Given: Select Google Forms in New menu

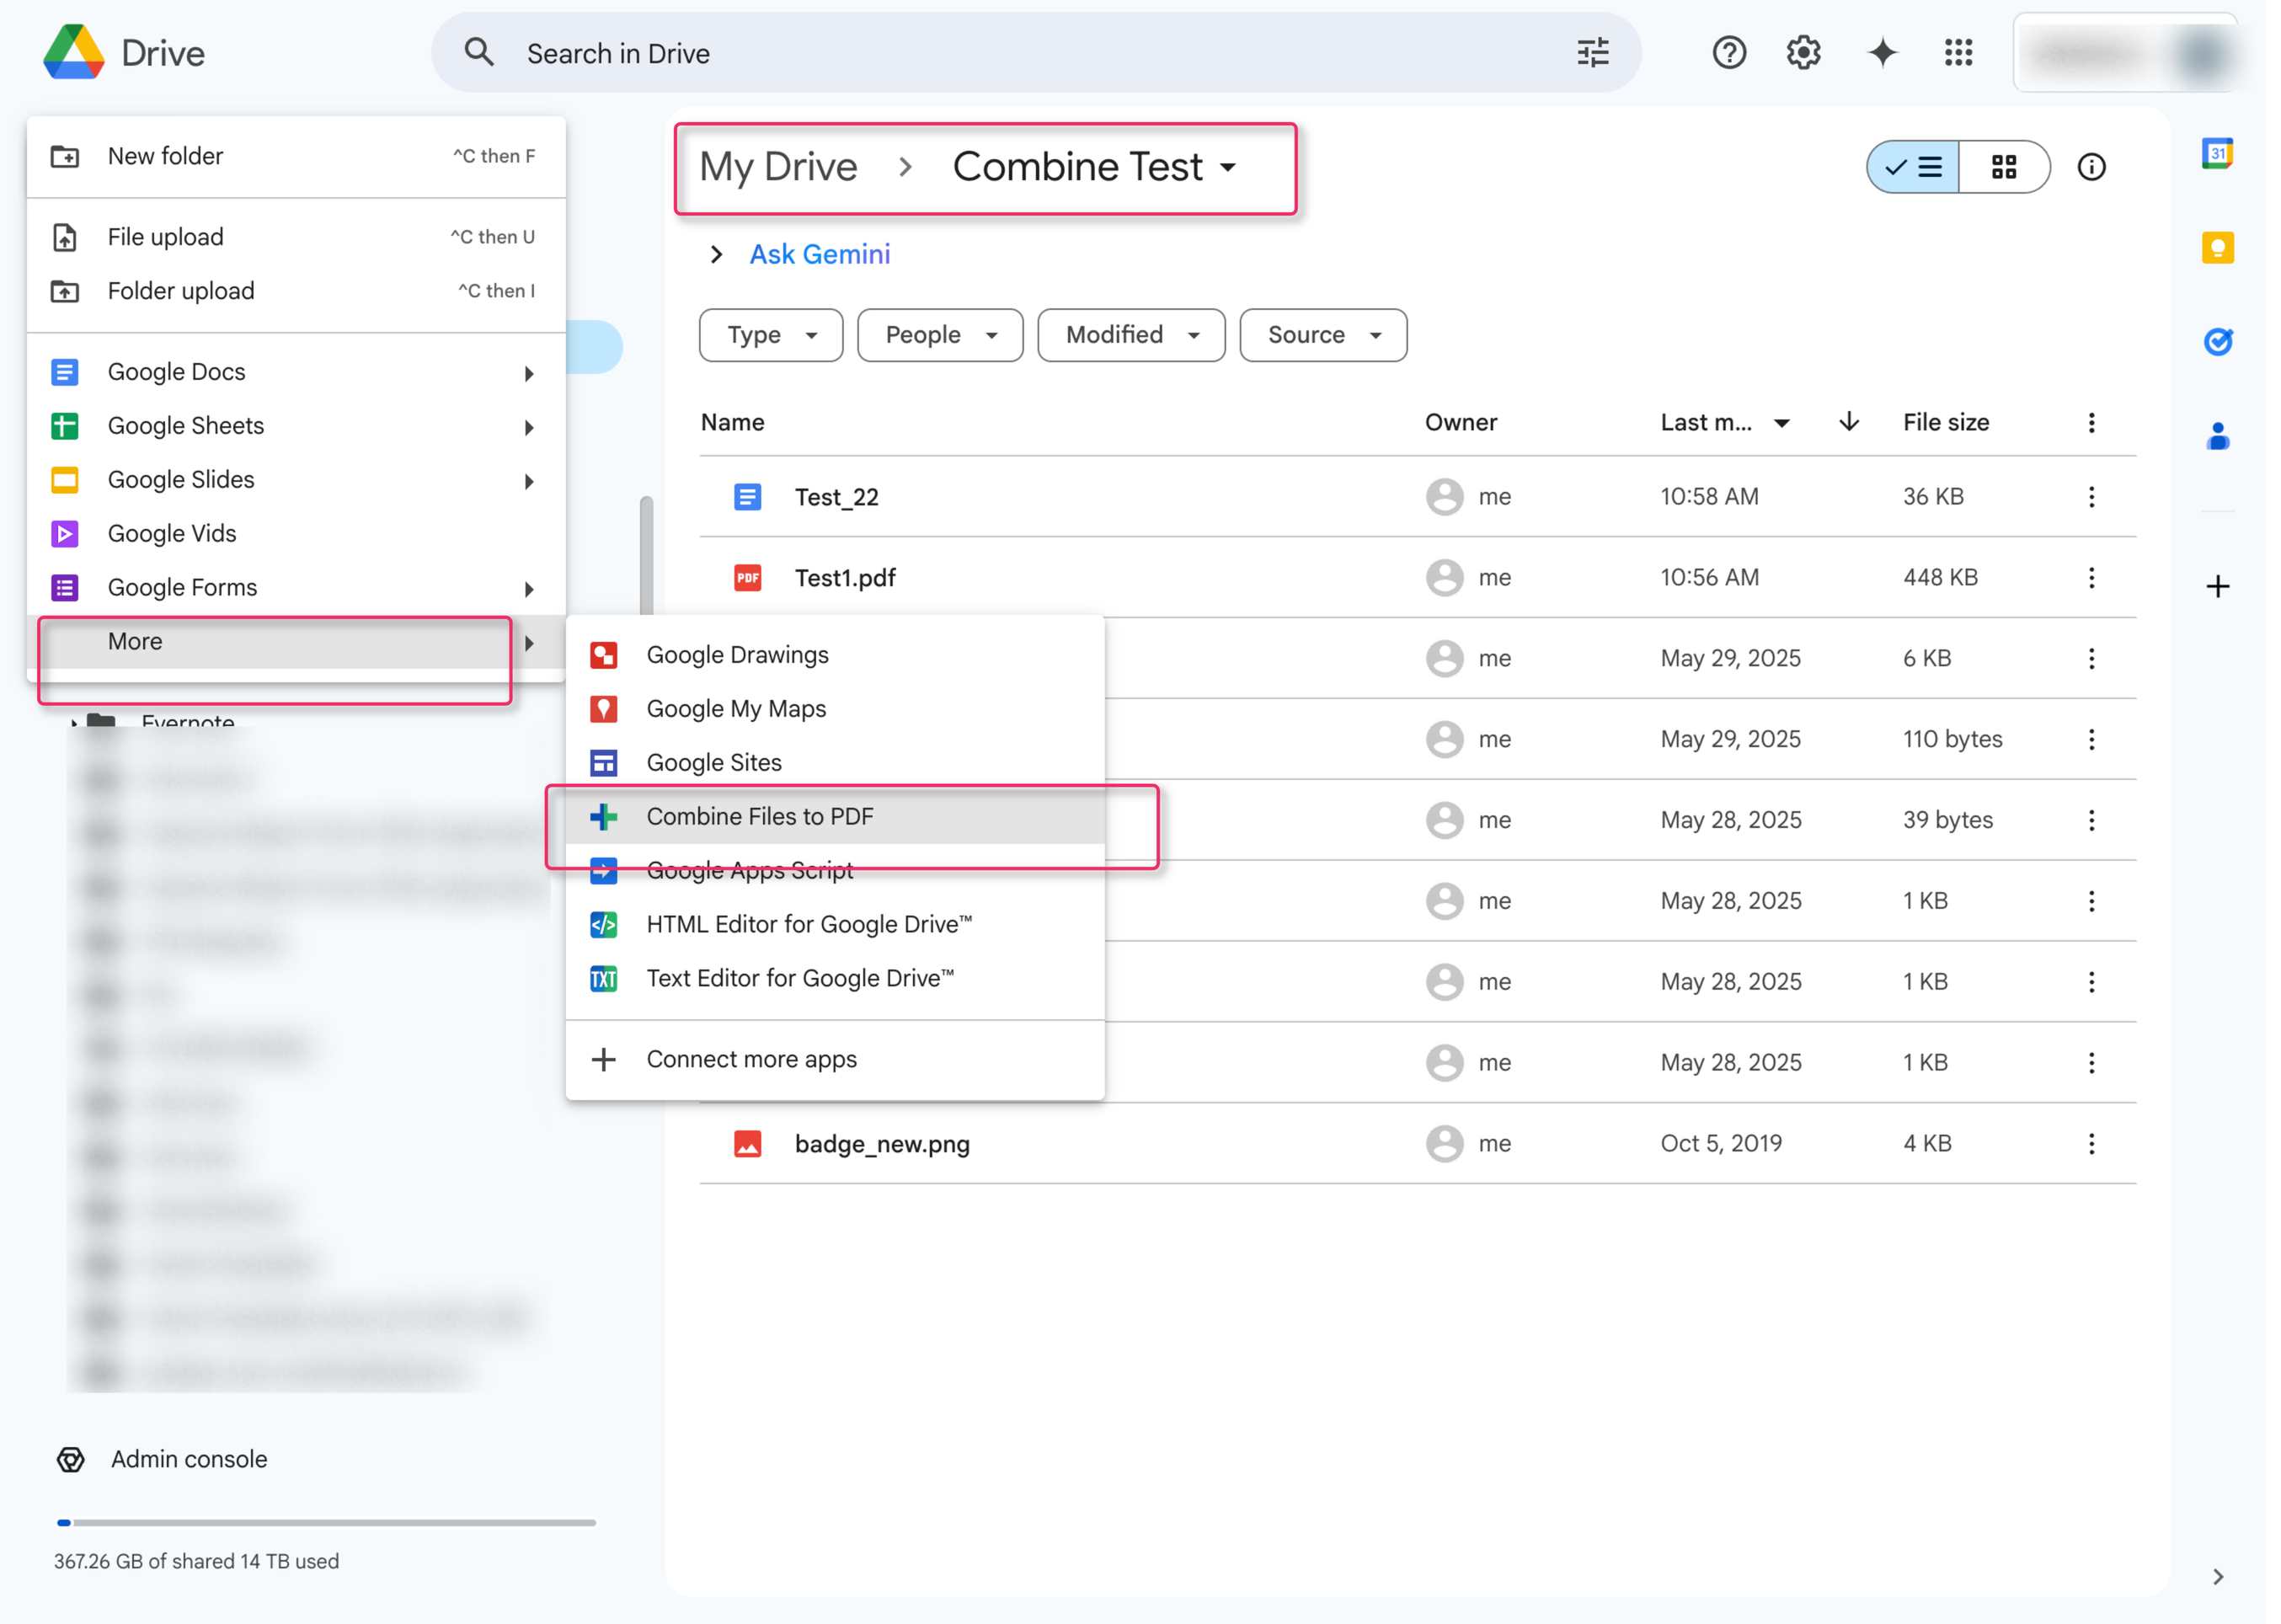Looking at the screenshot, I should pos(296,588).
